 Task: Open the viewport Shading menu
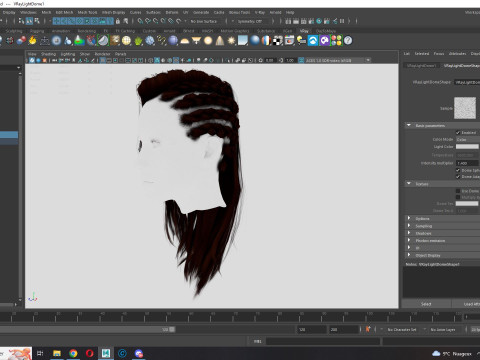48,54
